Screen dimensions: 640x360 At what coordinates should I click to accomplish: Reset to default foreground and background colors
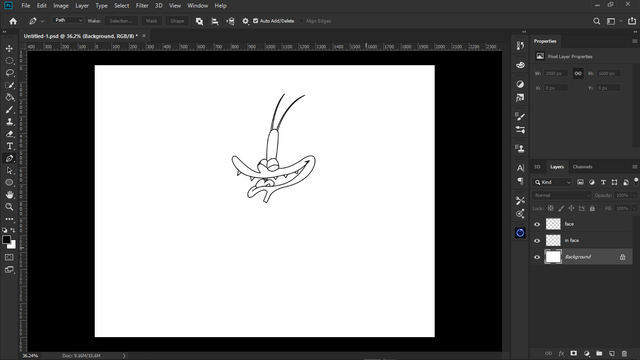[x=4, y=230]
